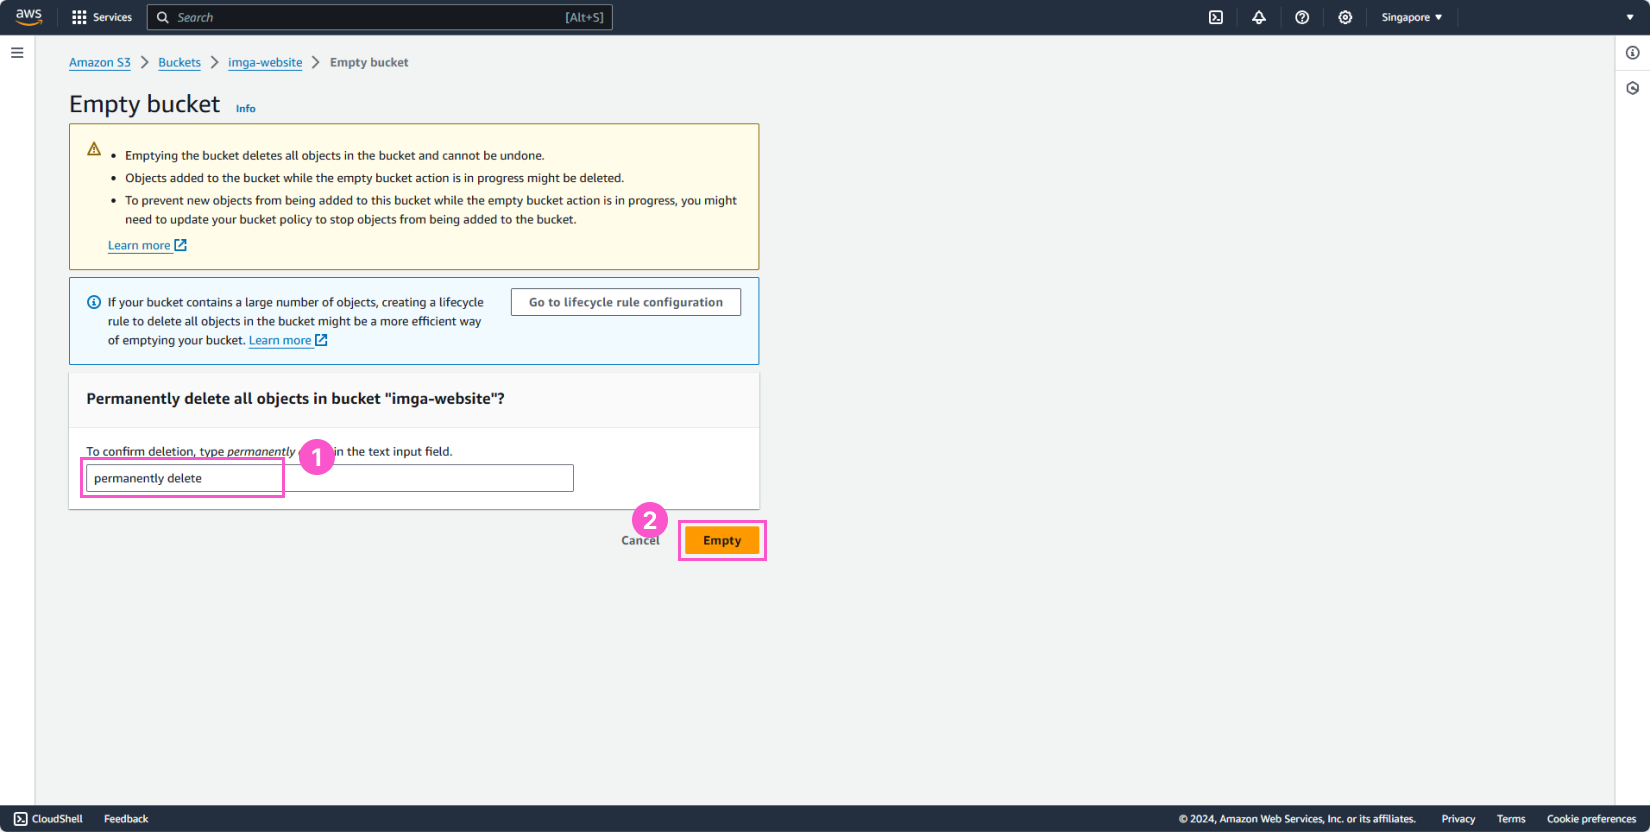Open the help question mark icon
Viewport: 1650px width, 832px height.
click(1302, 17)
